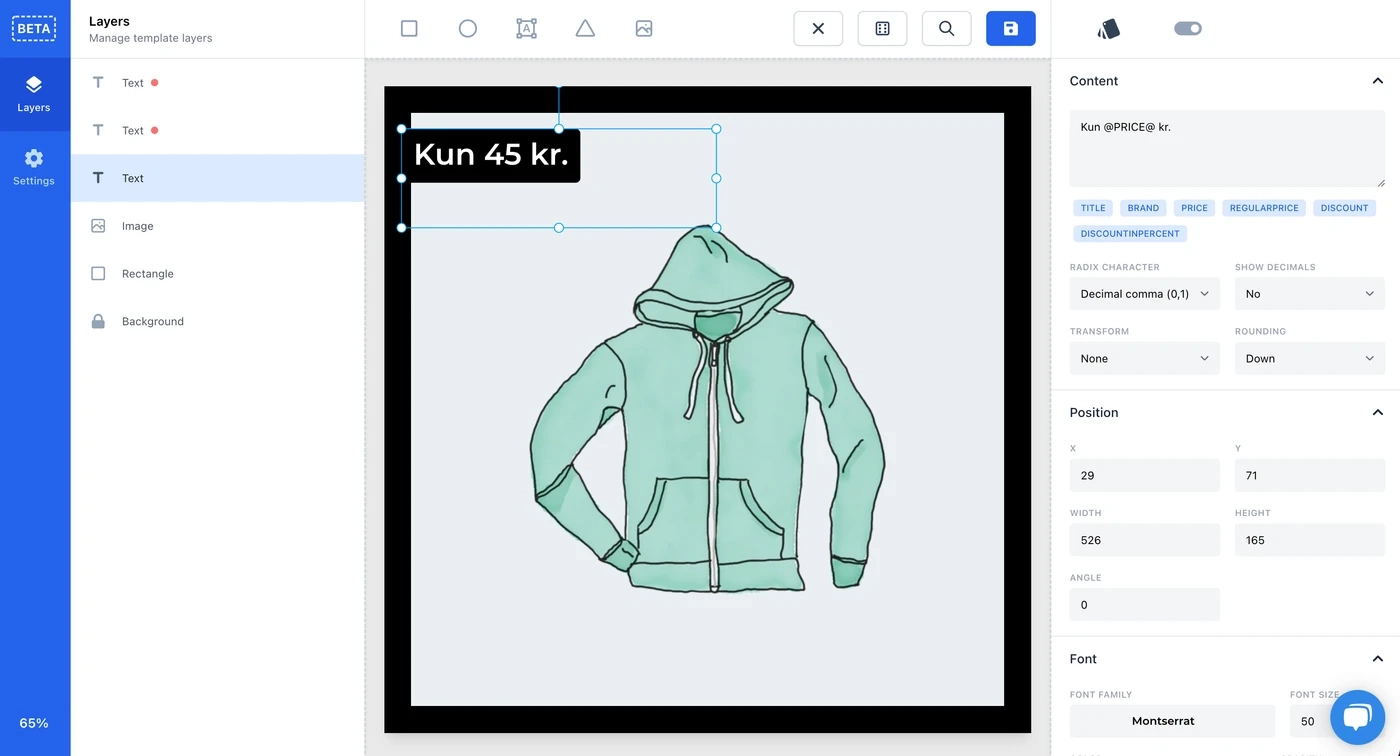Select the Image layer

[217, 226]
